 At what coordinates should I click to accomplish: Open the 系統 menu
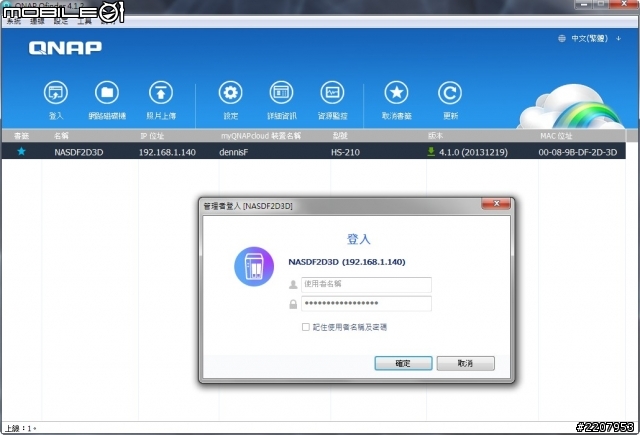pos(13,21)
